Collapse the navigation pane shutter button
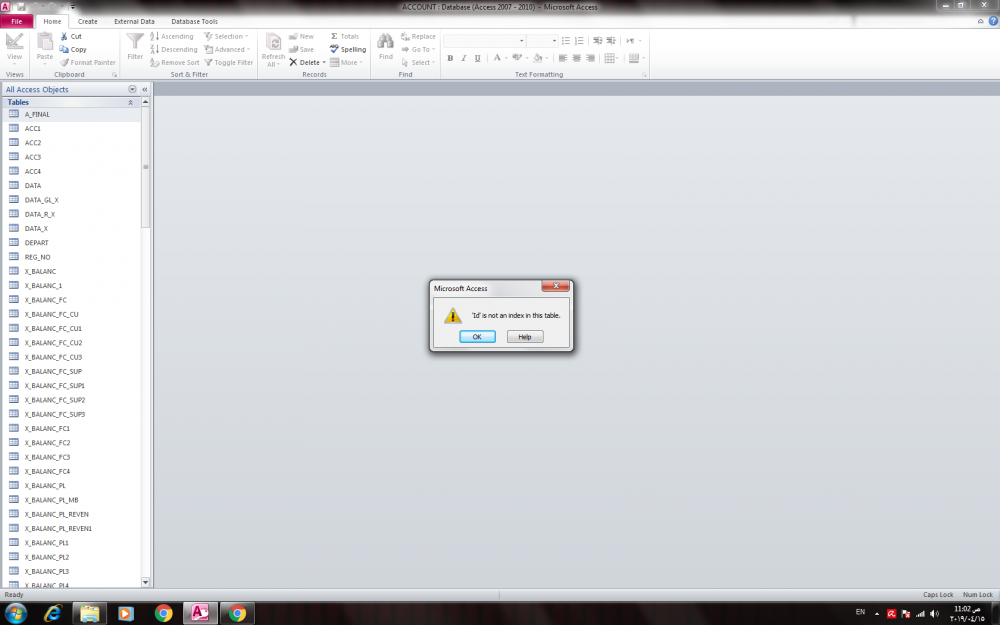 (145, 89)
